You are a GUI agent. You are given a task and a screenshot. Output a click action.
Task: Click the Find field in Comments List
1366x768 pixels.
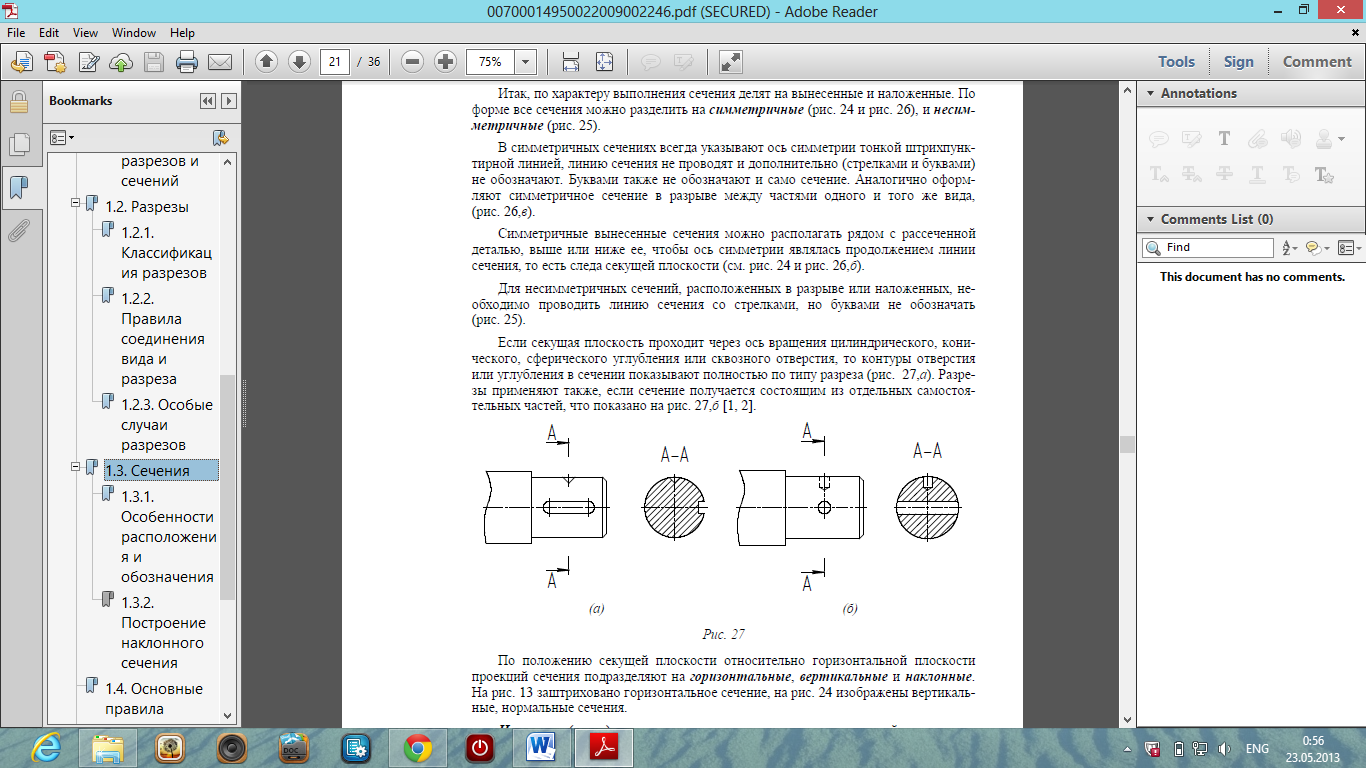(1208, 247)
